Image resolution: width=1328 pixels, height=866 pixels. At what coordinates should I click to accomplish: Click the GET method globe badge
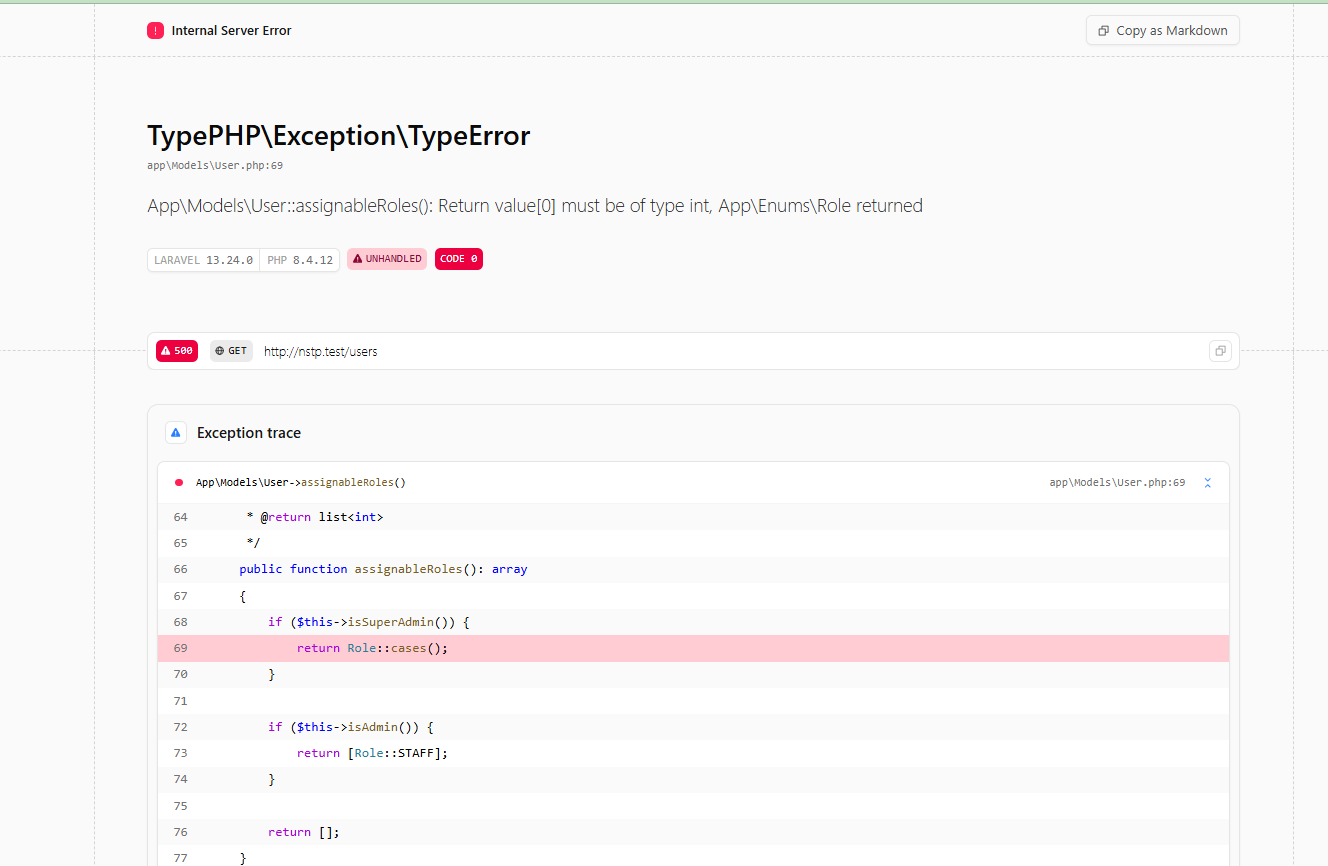point(231,351)
